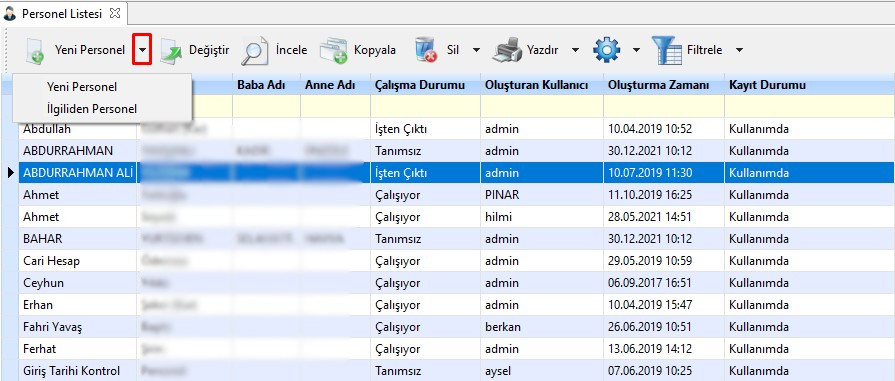This screenshot has height=381, width=895.
Task: Click the date 10.04.2019 10:52
Action: click(x=650, y=129)
